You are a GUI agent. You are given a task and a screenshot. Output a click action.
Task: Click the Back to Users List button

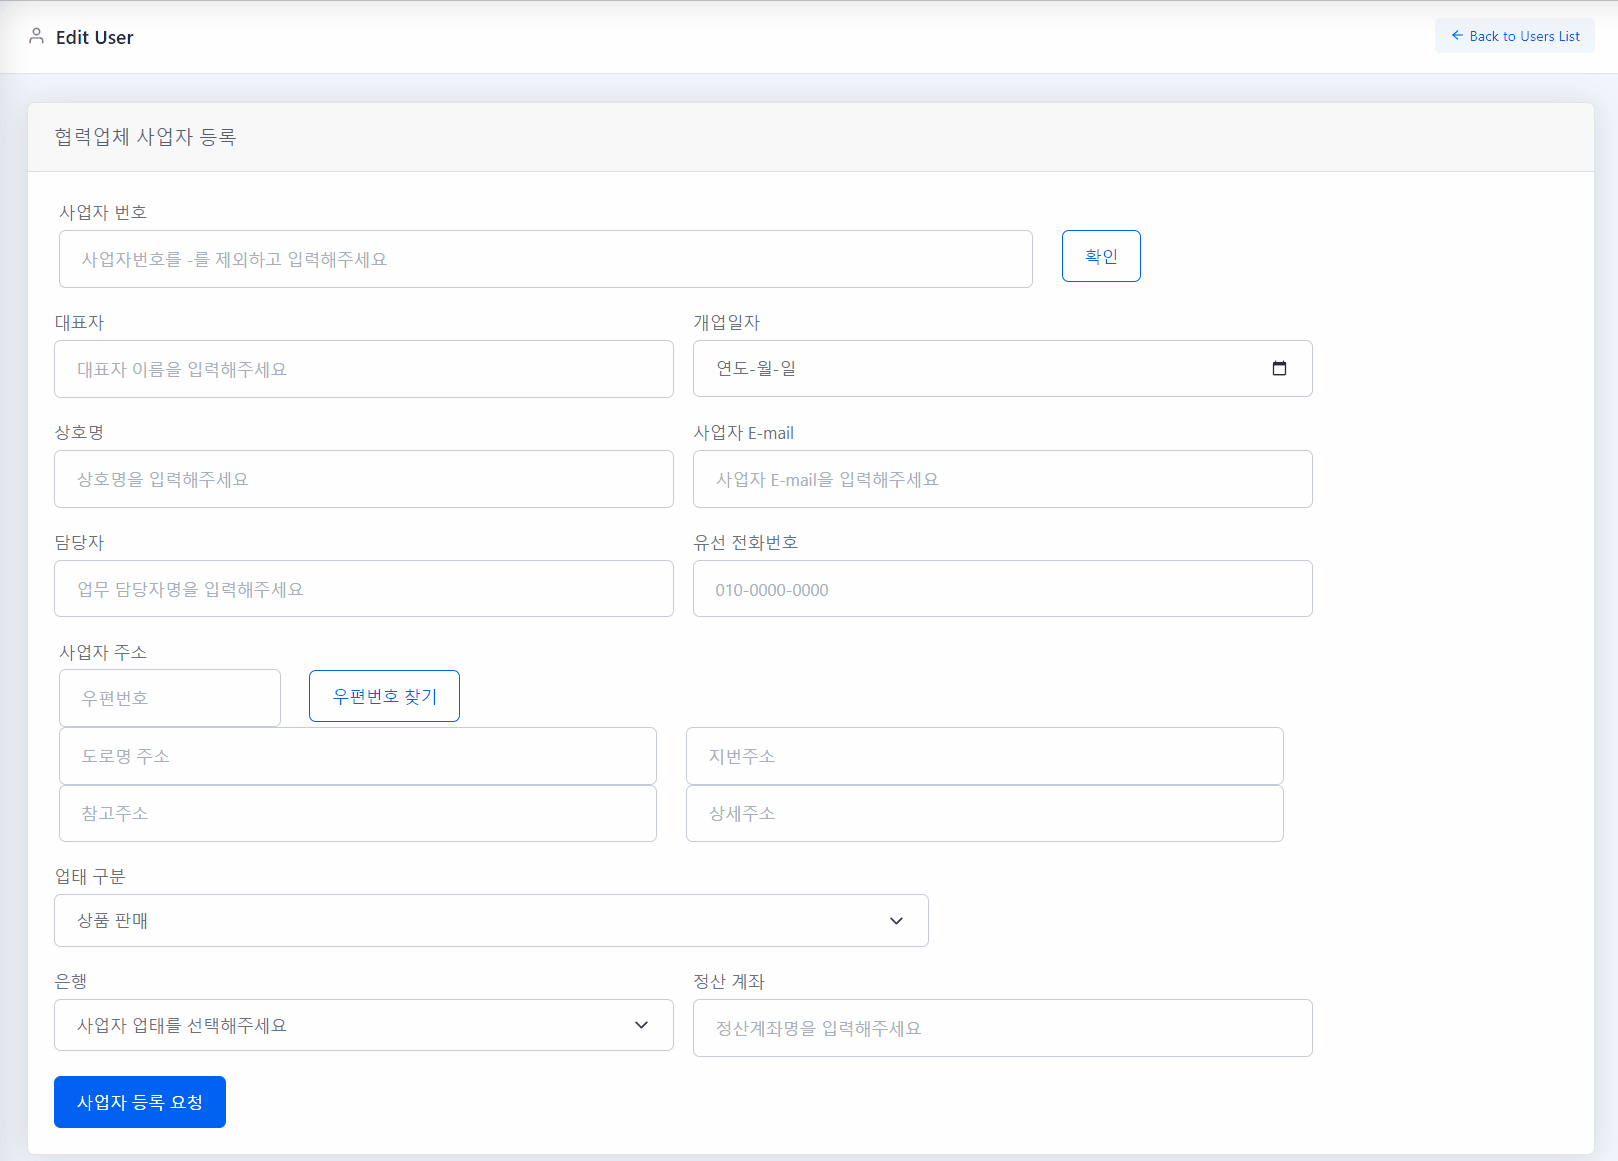click(1514, 36)
